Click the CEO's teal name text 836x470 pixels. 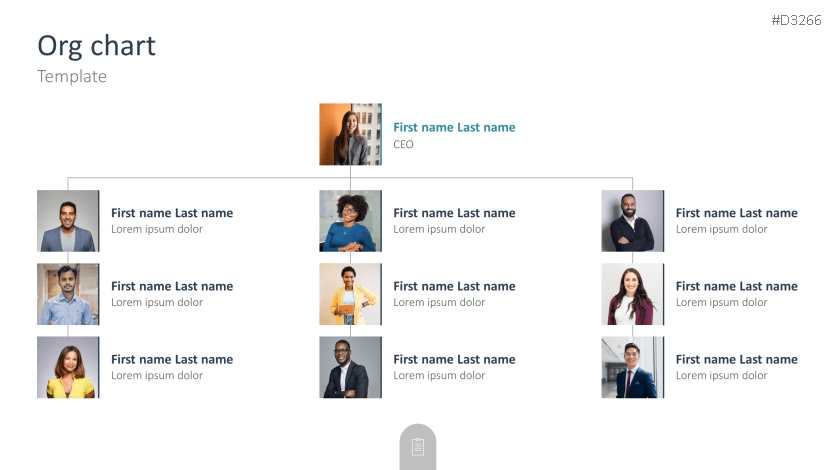click(x=454, y=127)
